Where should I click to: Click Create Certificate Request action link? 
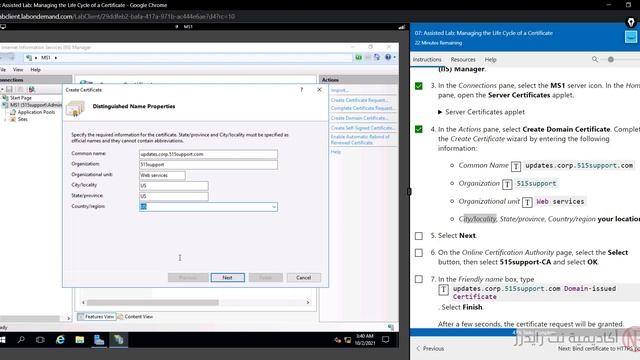359,100
